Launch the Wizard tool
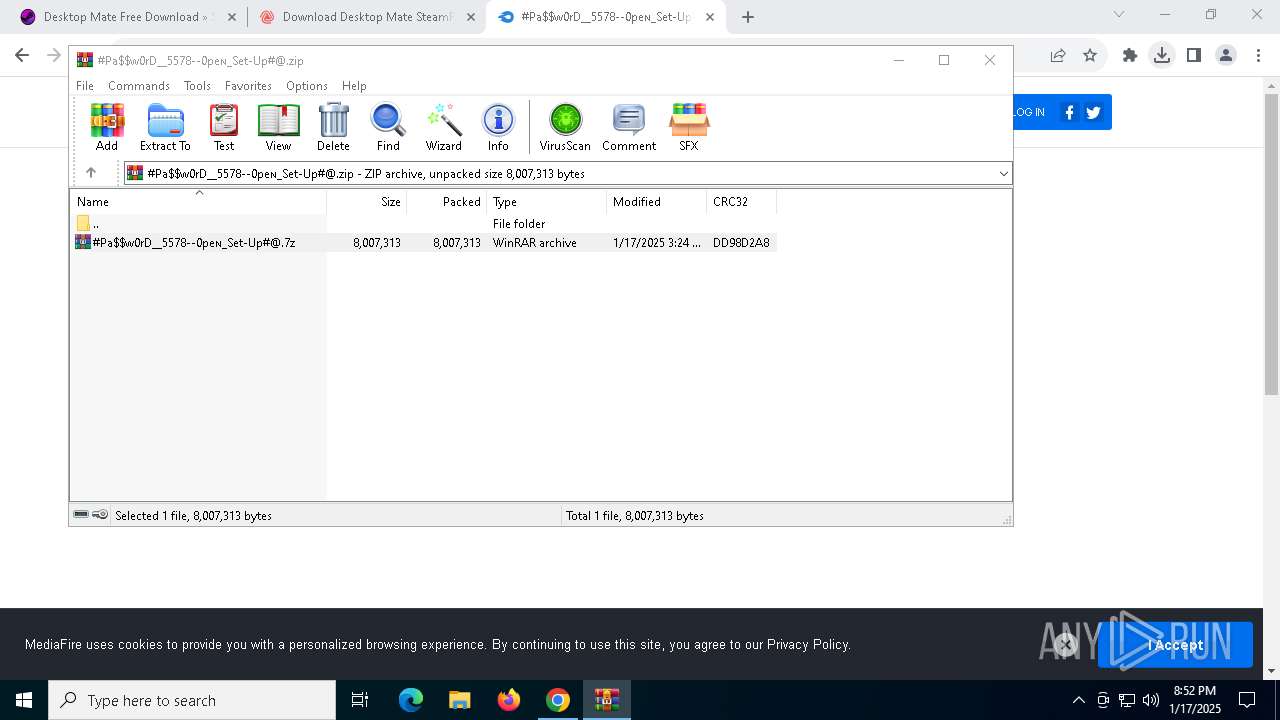1280x720 pixels. tap(443, 127)
